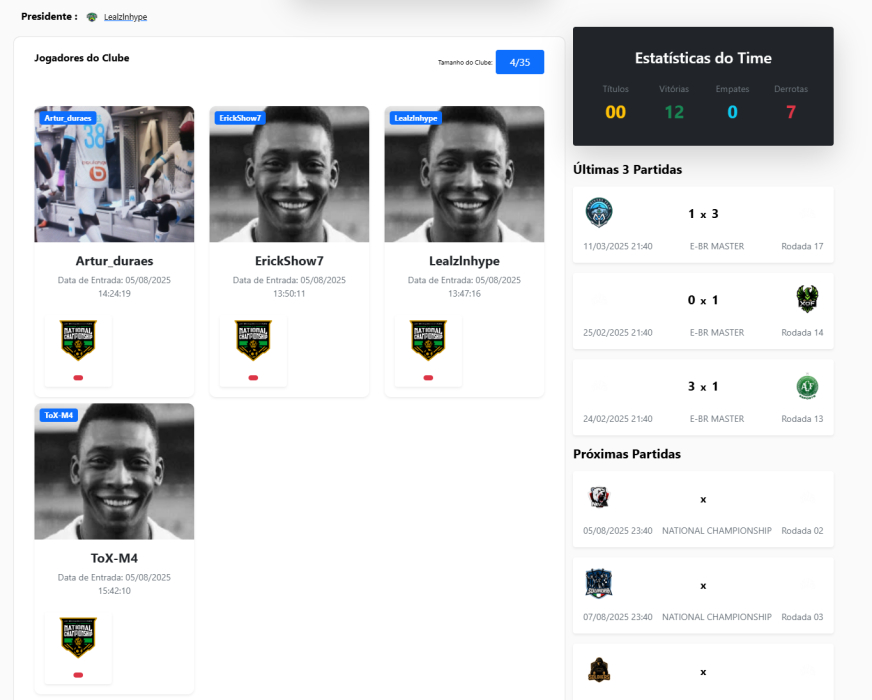The image size is (872, 700).
Task: Click the National Championship badge under ErickShow7
Action: click(253, 341)
